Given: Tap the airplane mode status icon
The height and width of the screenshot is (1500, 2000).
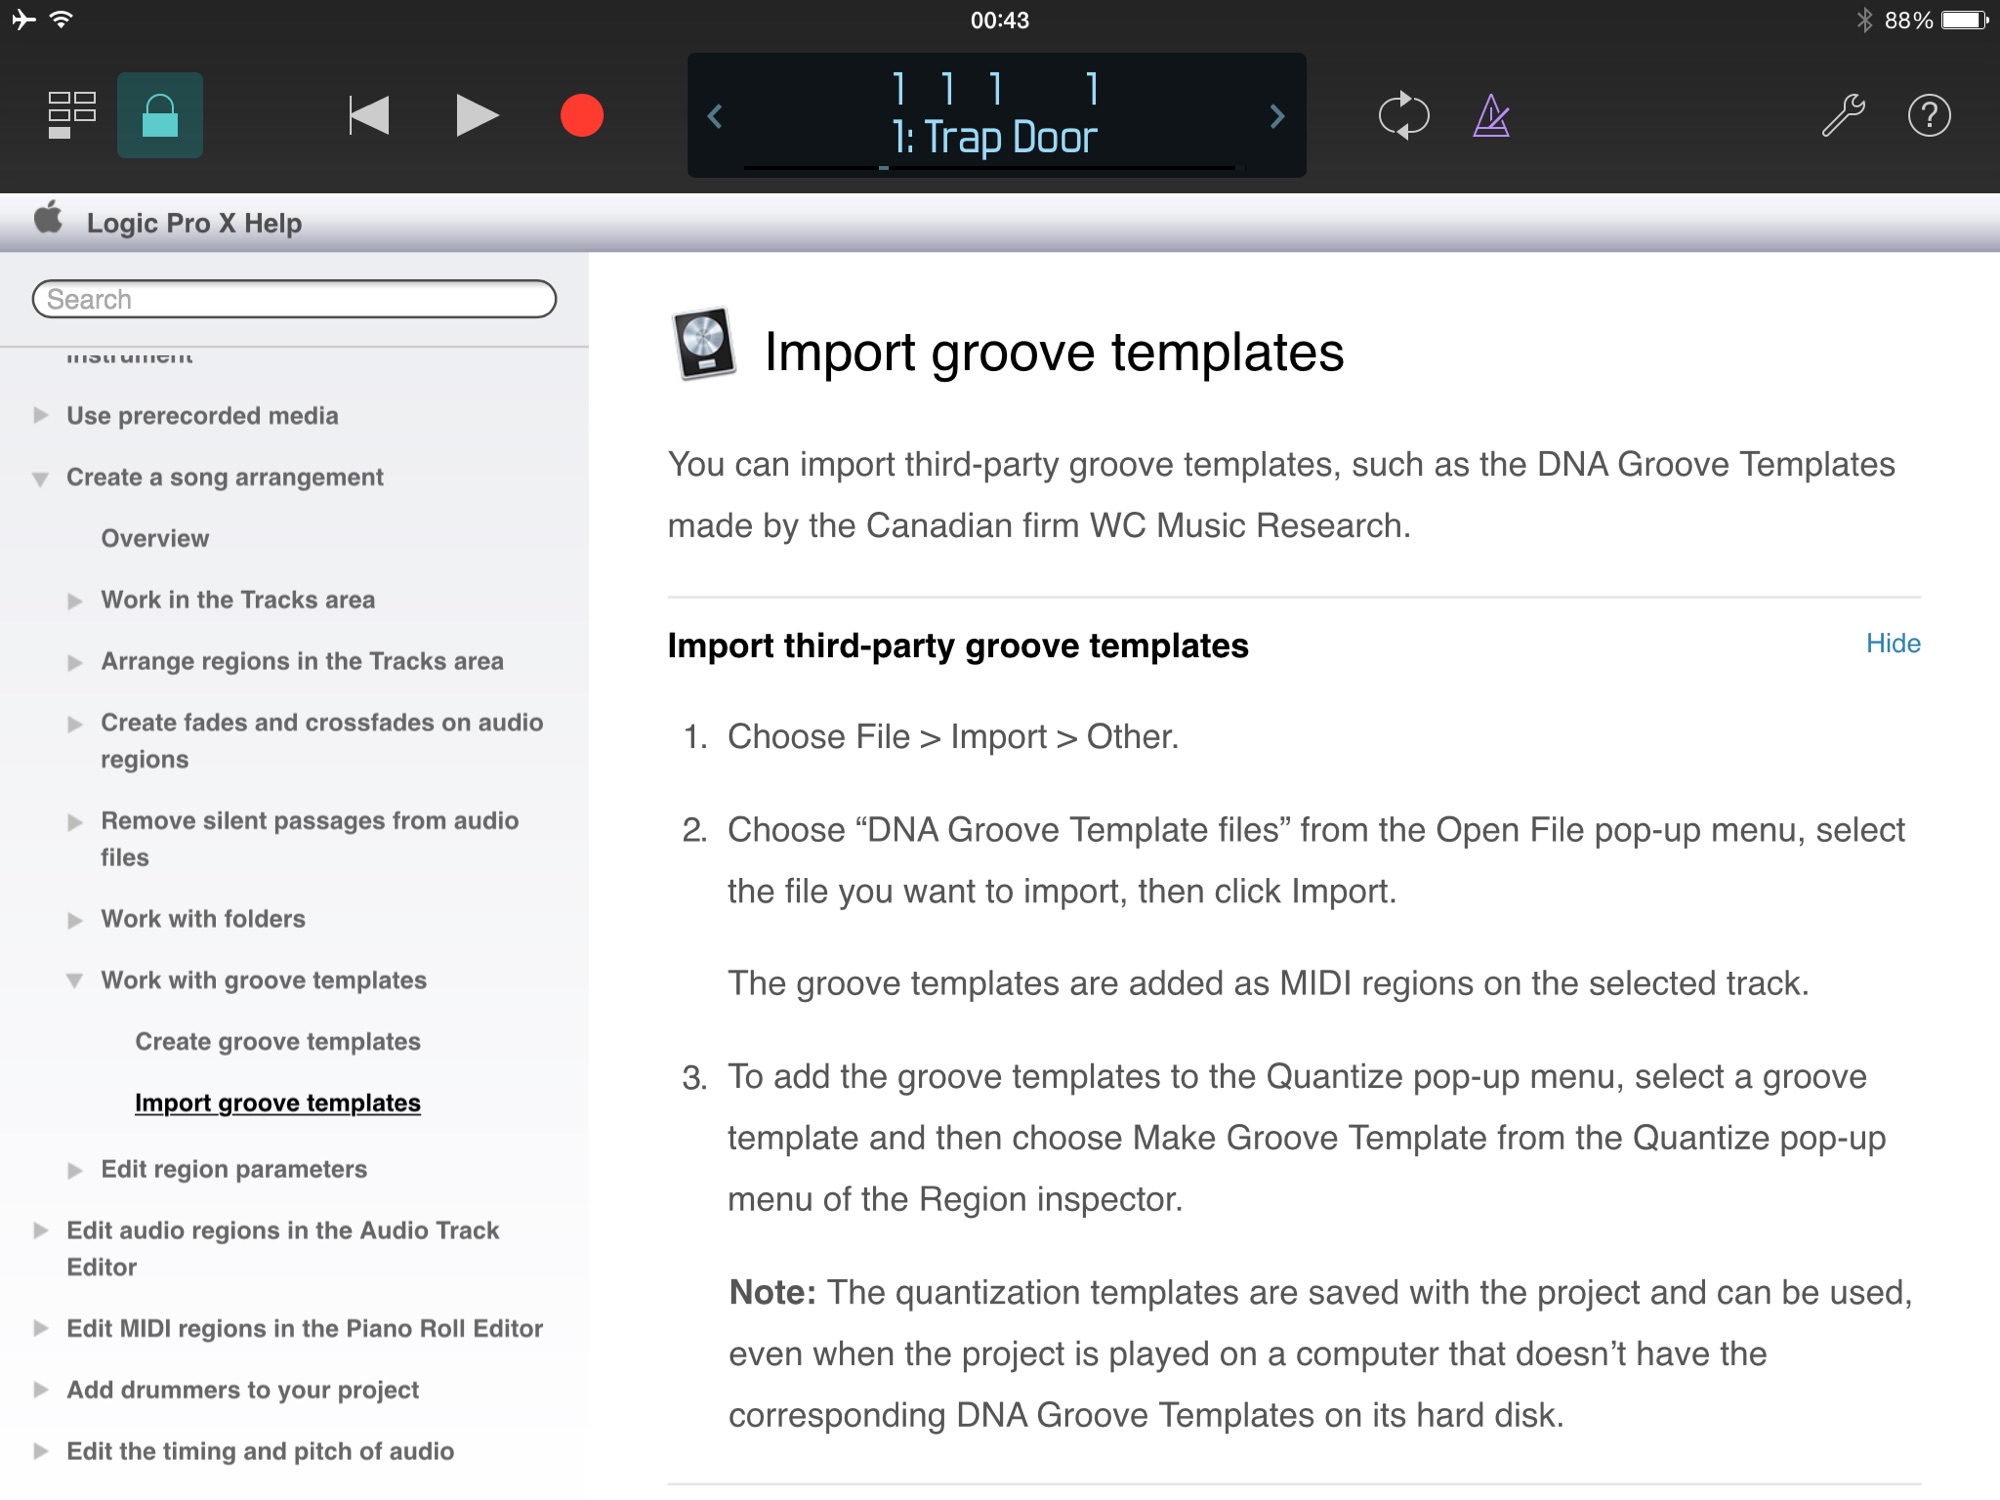Looking at the screenshot, I should coord(23,19).
